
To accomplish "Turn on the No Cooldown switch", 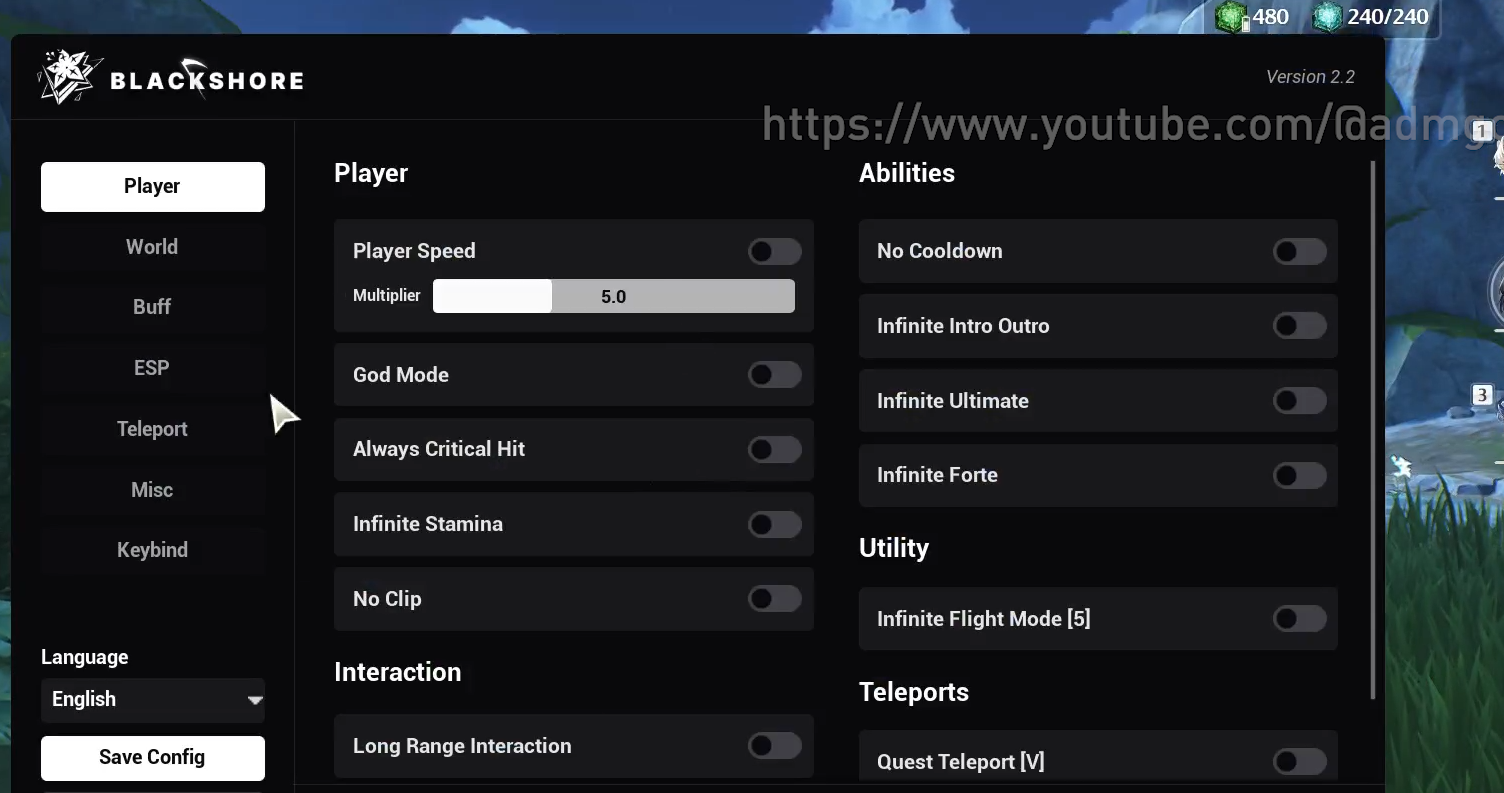I will (x=1299, y=251).
